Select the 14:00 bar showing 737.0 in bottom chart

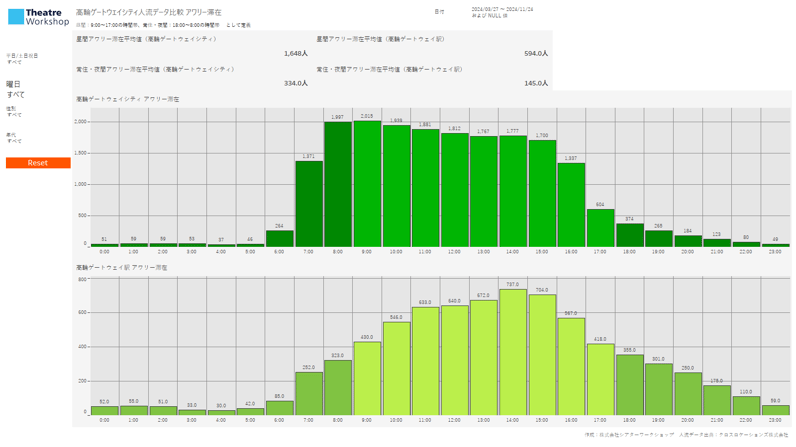pos(513,352)
